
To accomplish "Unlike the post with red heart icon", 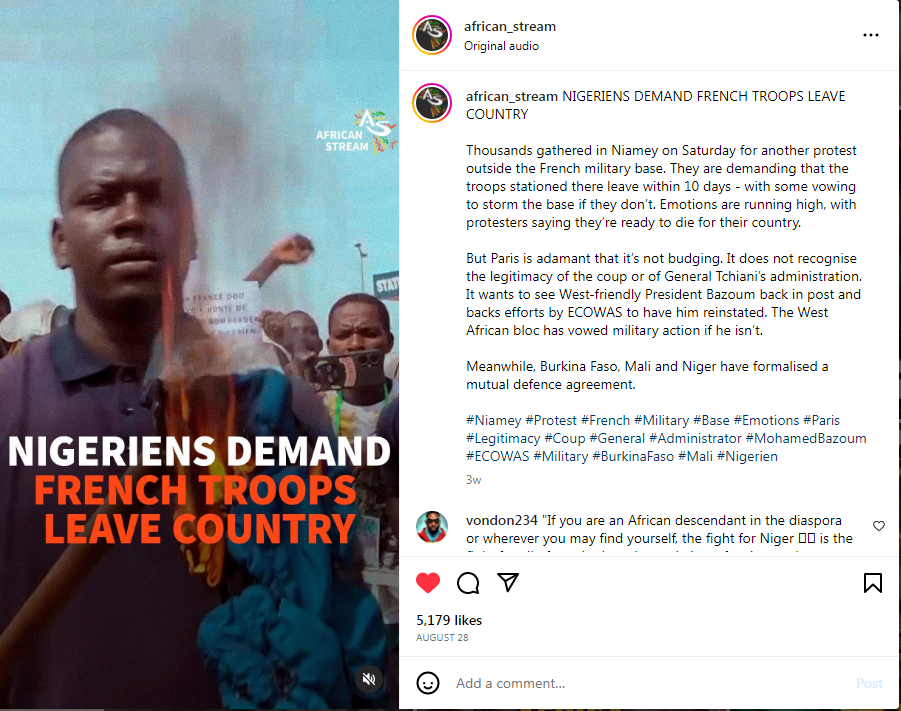I will 428,583.
